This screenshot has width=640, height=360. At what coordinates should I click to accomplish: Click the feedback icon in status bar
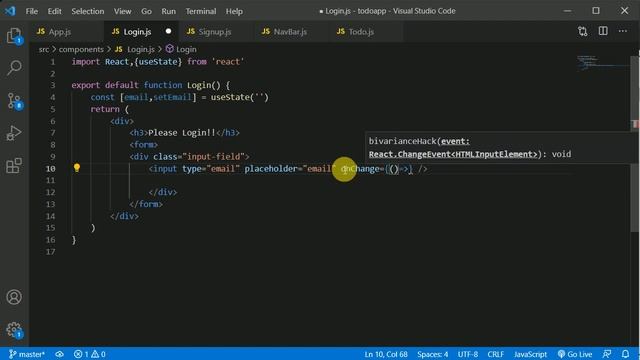(607, 354)
